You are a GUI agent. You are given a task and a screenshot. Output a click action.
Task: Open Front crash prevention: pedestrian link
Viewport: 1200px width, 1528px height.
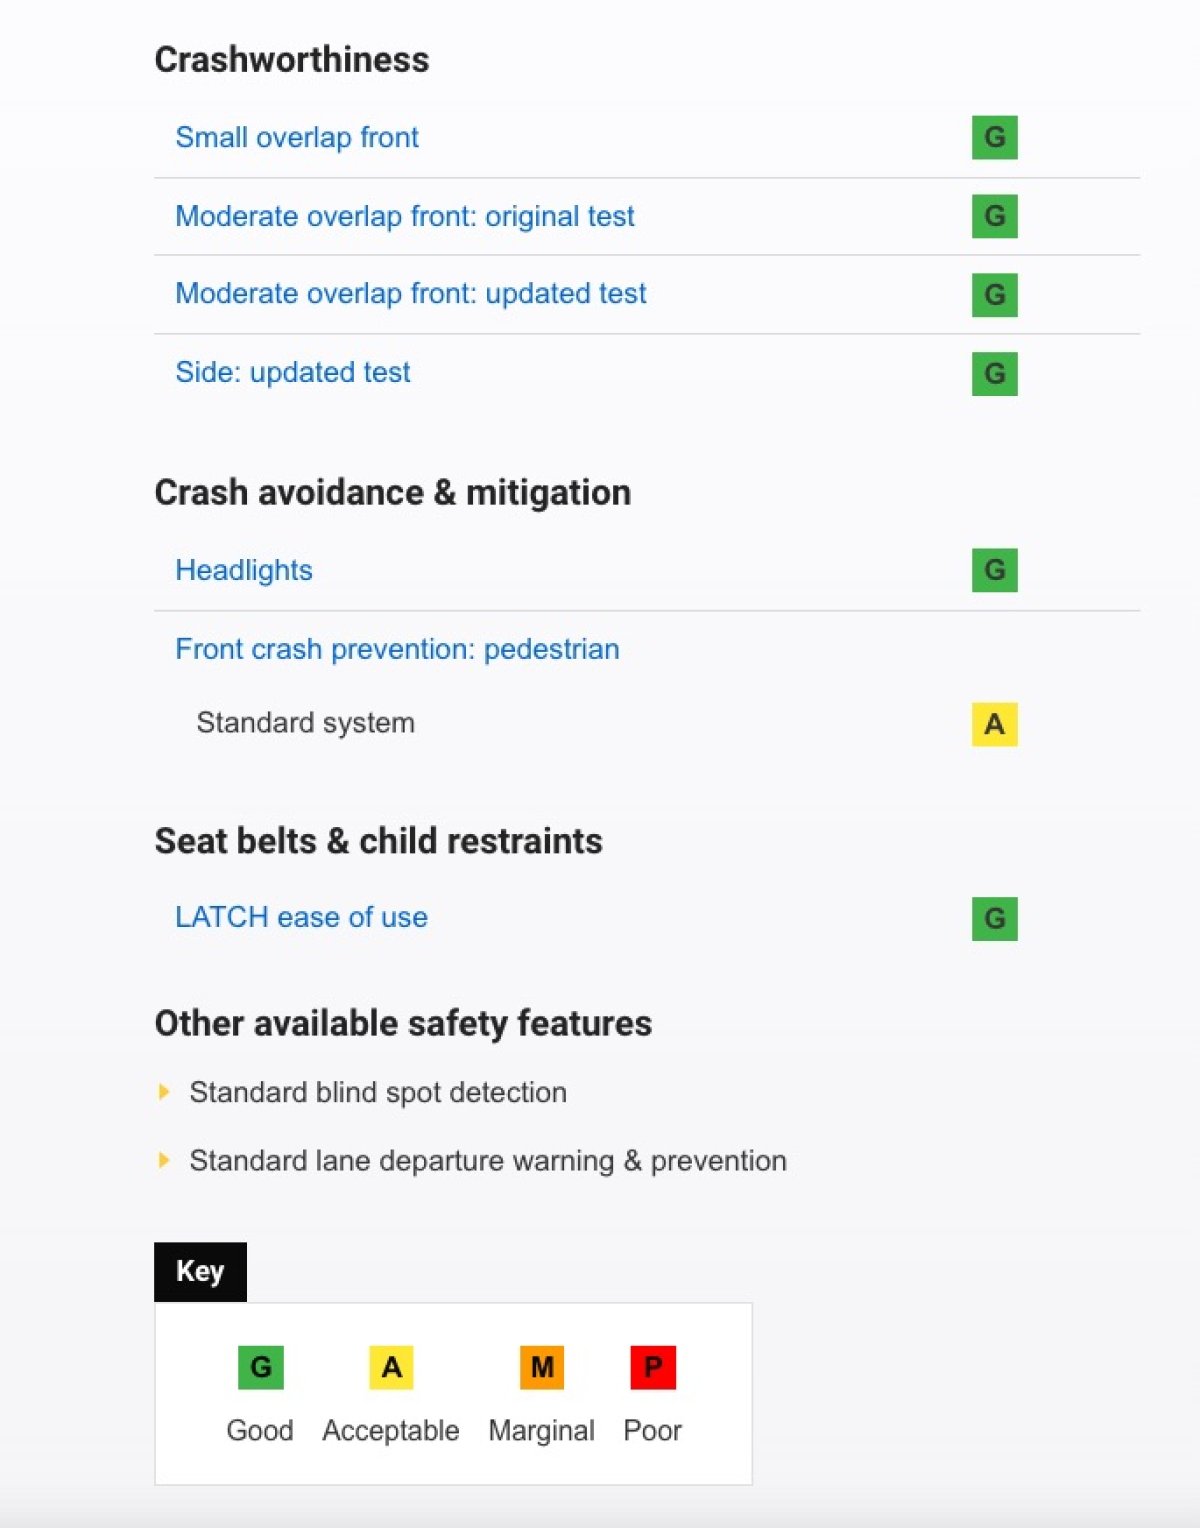click(x=397, y=649)
